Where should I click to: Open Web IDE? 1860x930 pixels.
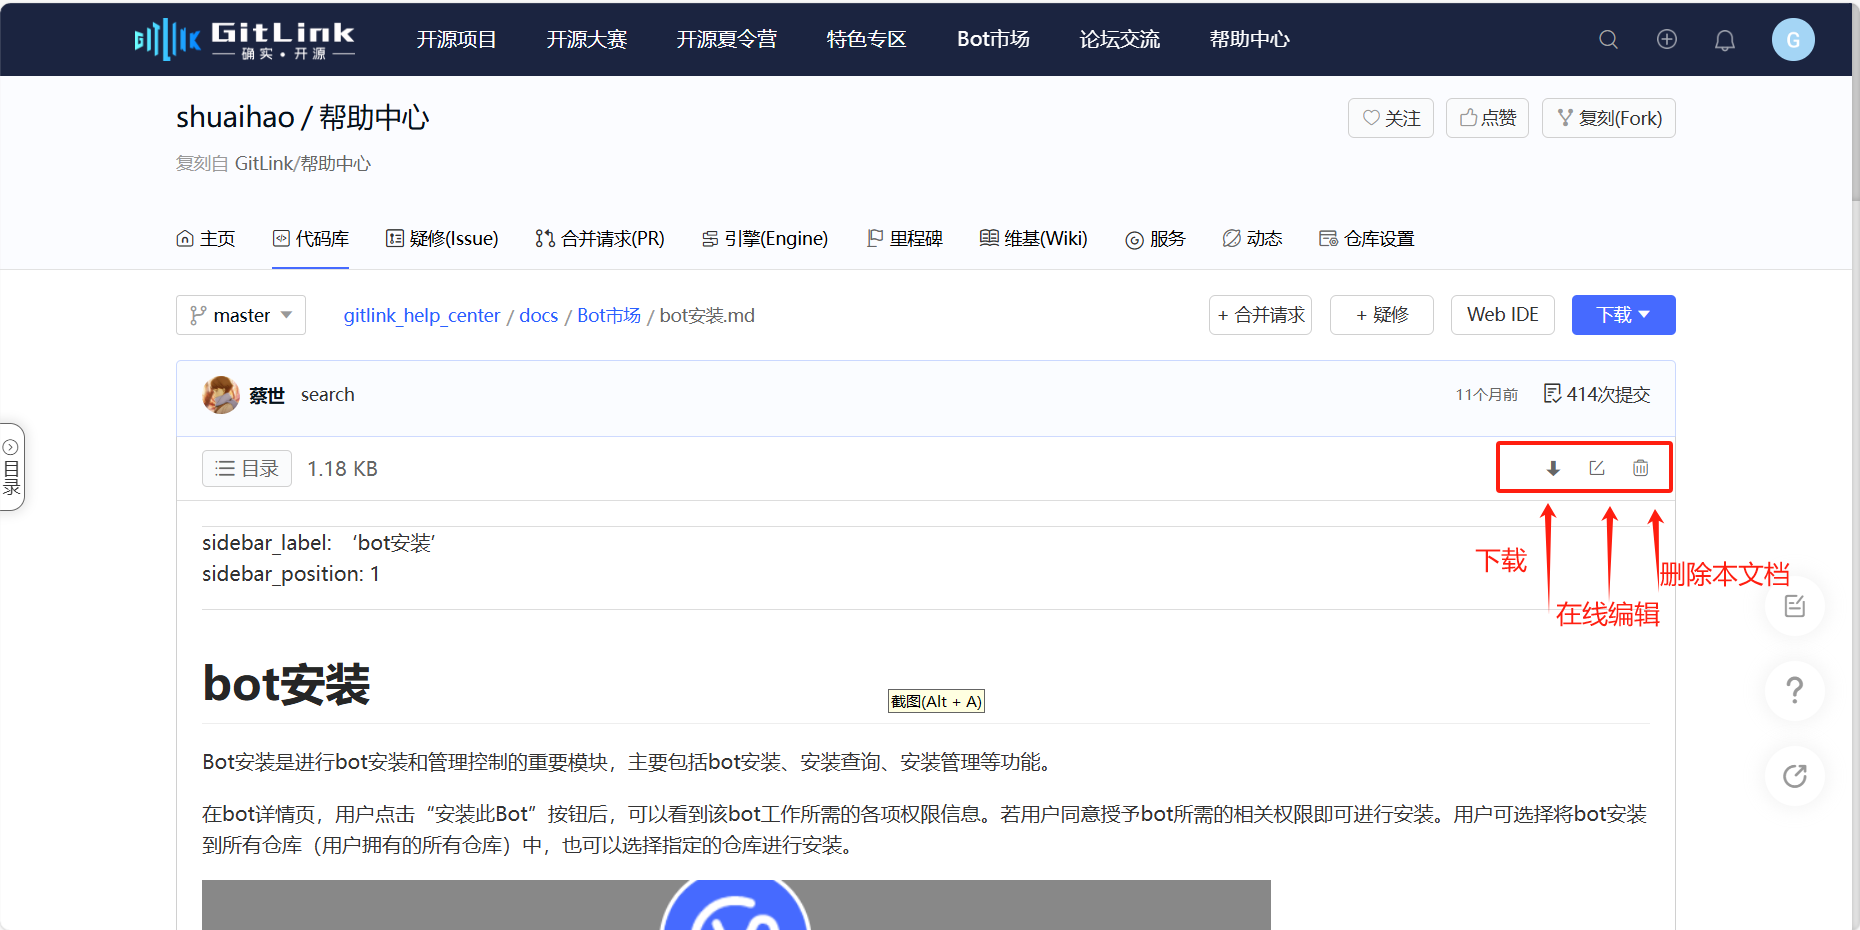pyautogui.click(x=1503, y=315)
